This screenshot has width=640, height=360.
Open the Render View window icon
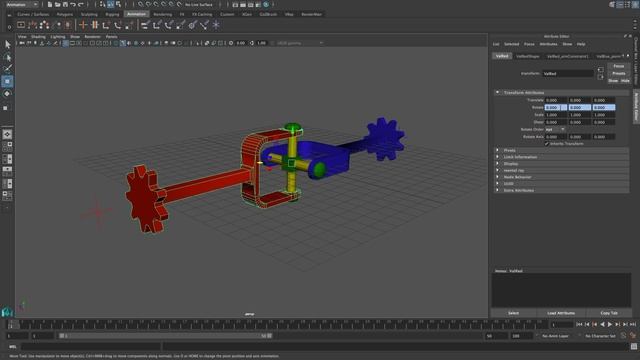tap(235, 4)
